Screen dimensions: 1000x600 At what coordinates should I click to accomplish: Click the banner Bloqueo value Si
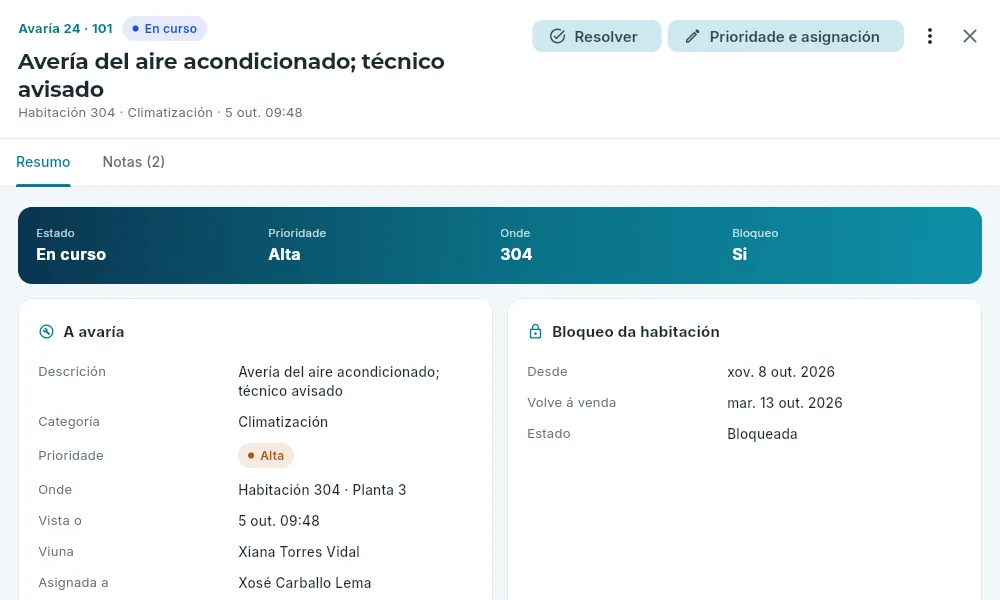pos(739,254)
